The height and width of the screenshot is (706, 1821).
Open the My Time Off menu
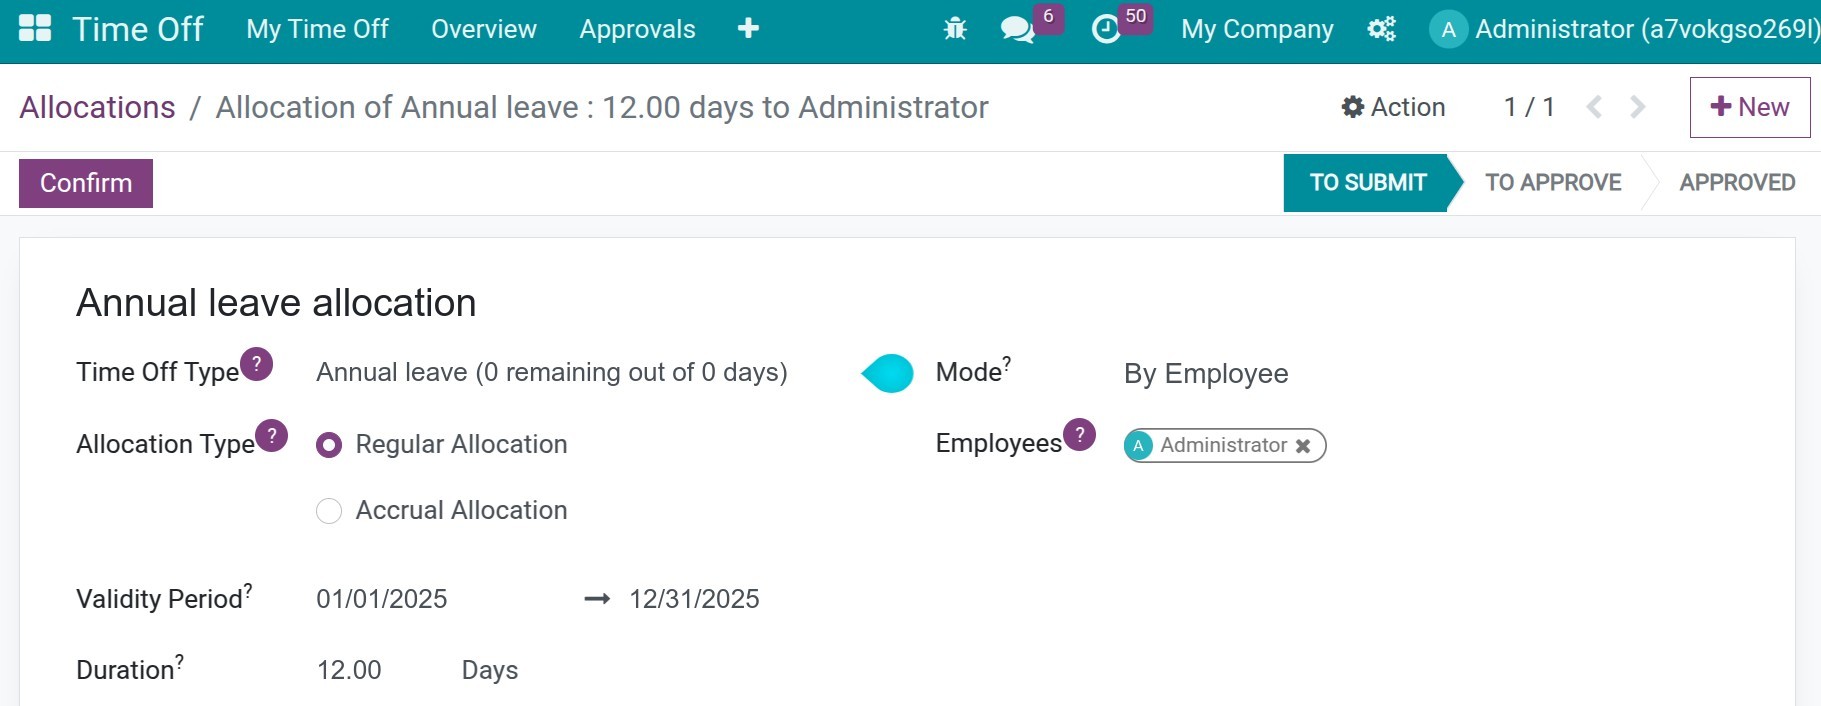click(317, 29)
